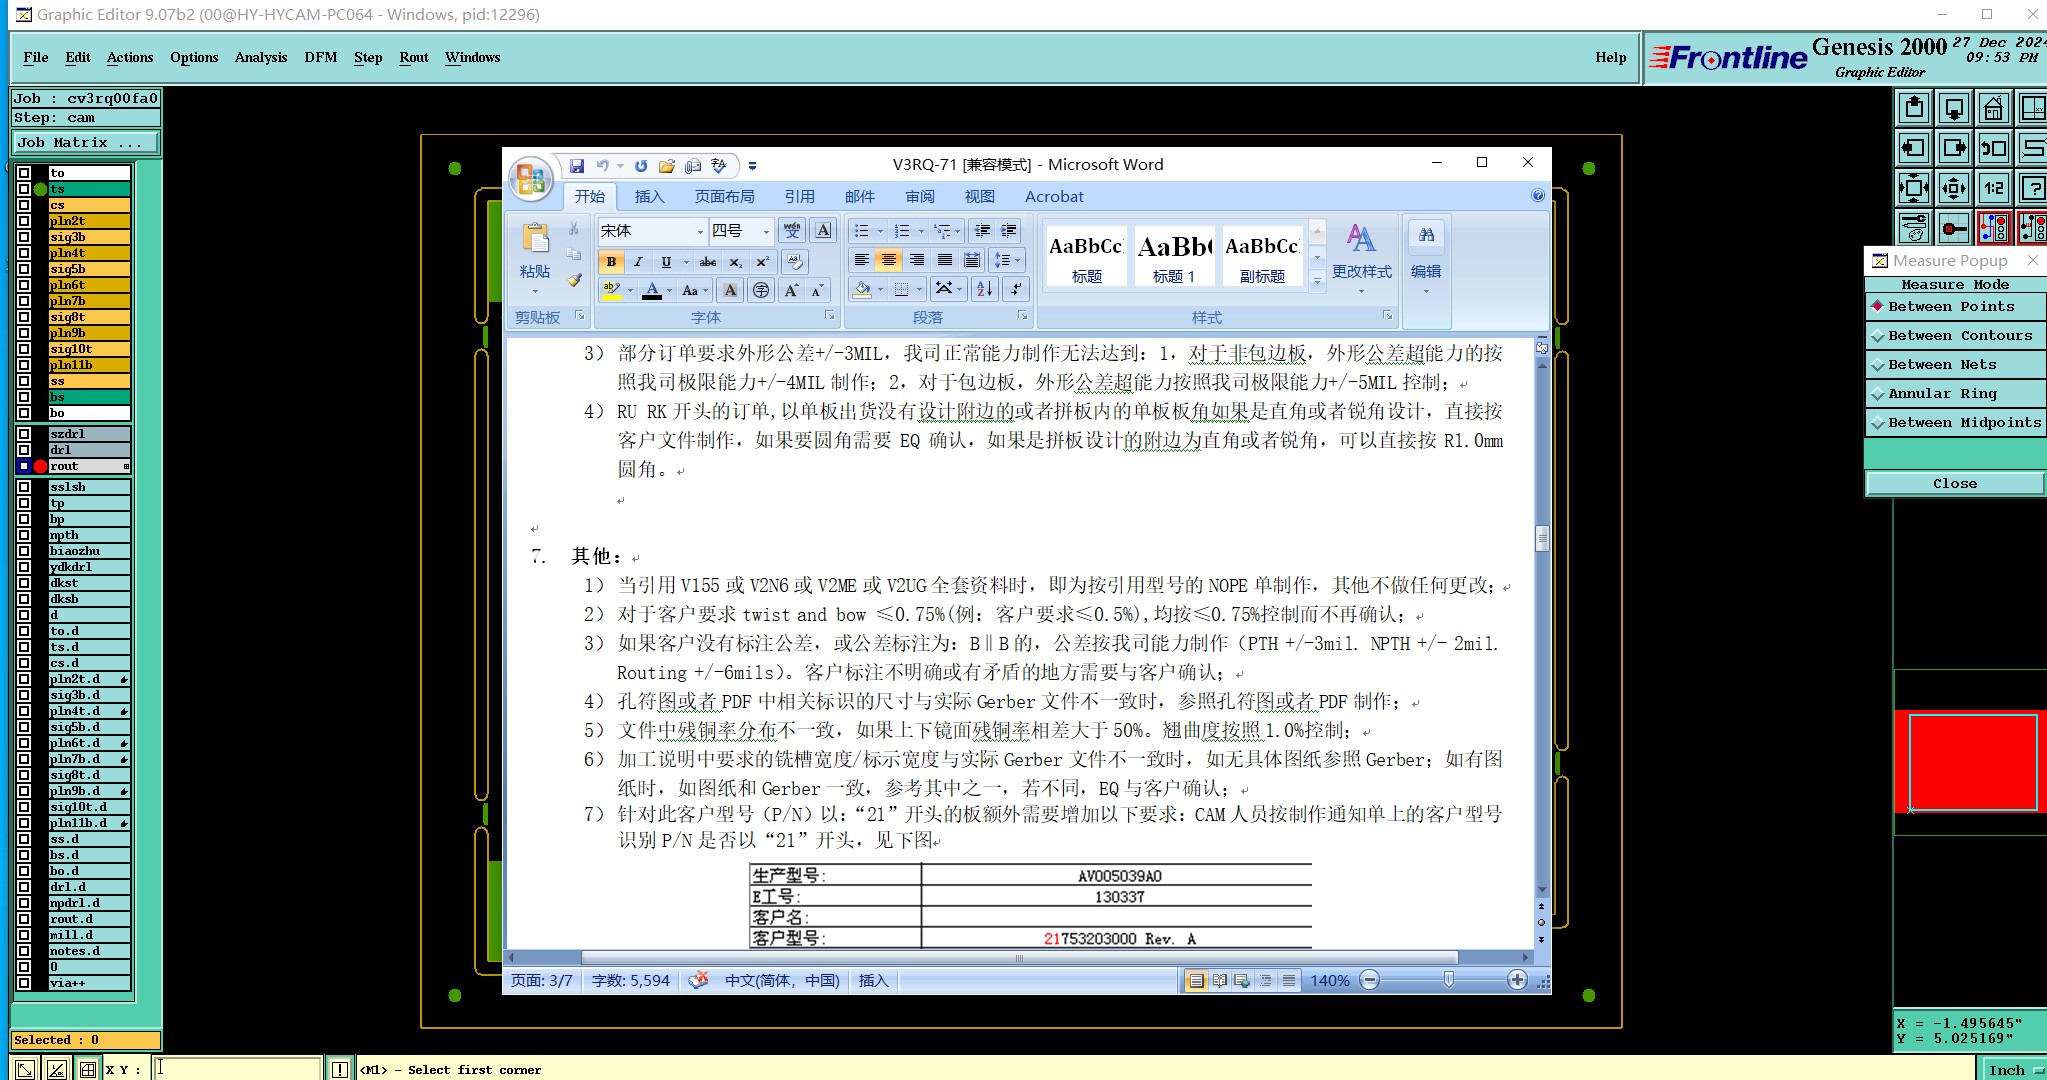2047x1080 pixels.
Task: Open the Analysis menu in Genesis
Action: pyautogui.click(x=261, y=57)
